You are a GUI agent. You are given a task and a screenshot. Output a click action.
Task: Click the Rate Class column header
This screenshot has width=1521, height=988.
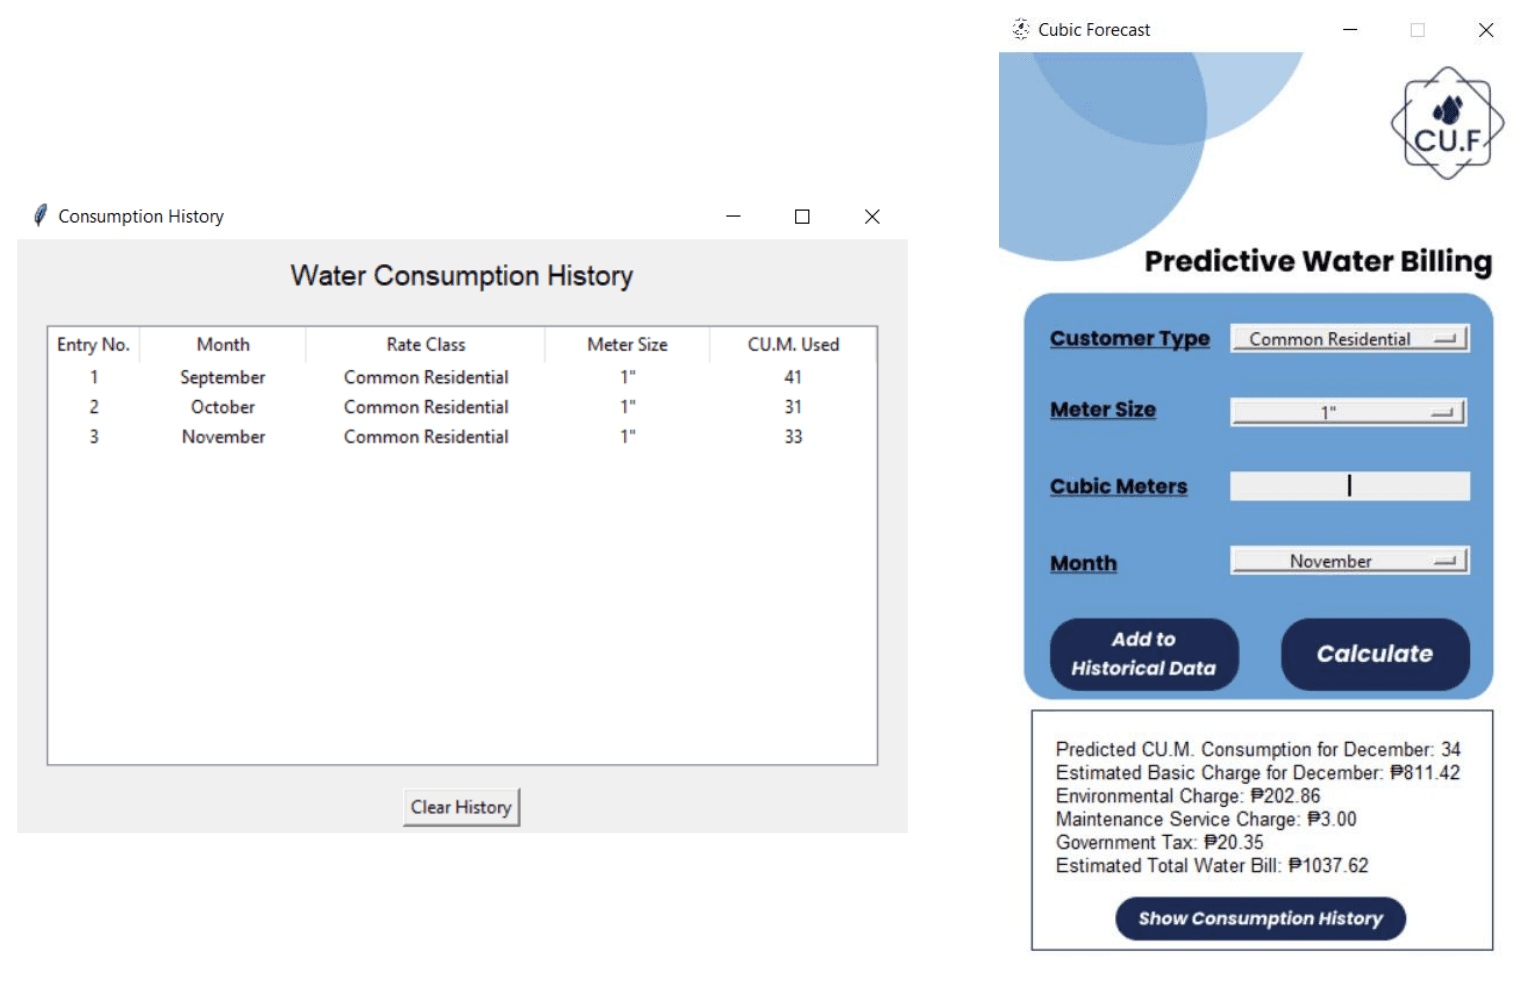[x=425, y=344]
